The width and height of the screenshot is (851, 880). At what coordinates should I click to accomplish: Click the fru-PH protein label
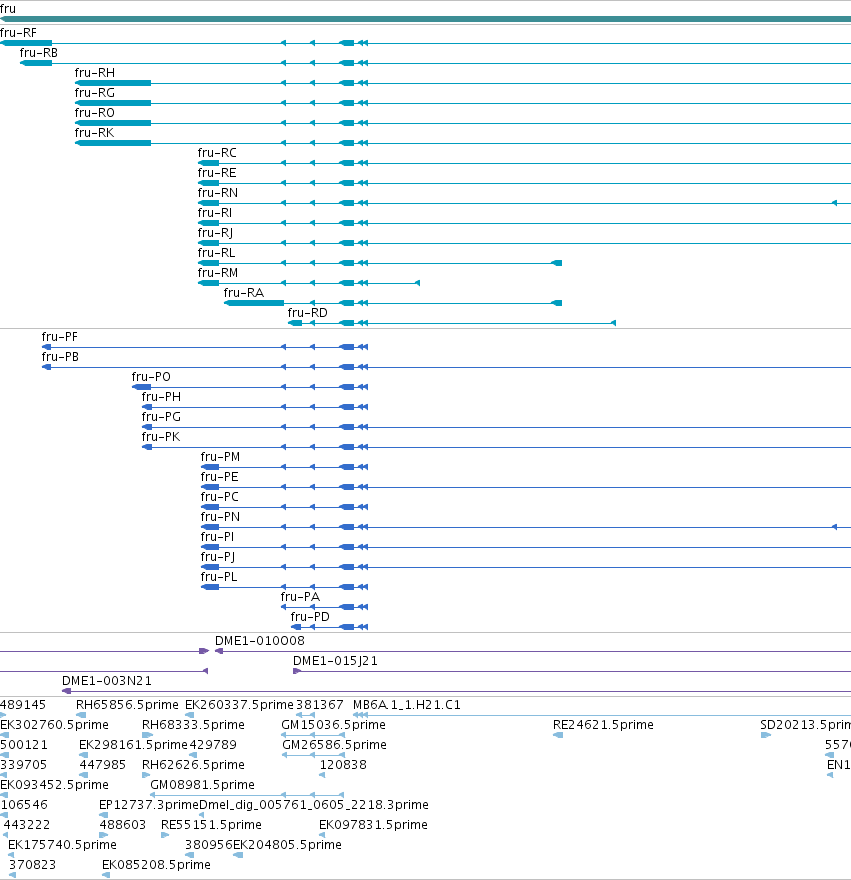tap(161, 397)
